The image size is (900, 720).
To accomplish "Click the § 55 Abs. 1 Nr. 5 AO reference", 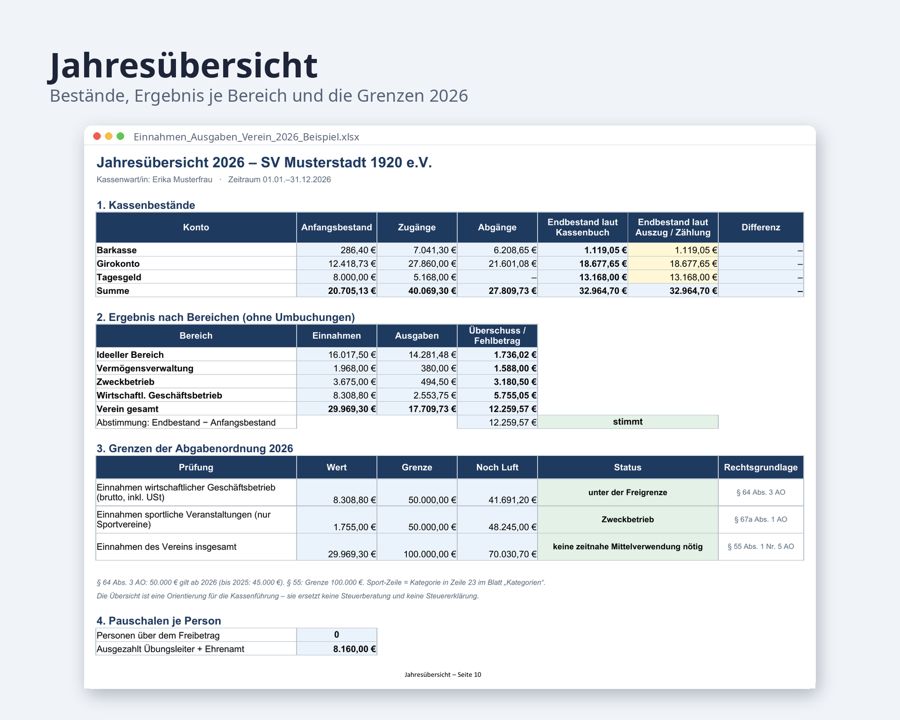I will 761,547.
